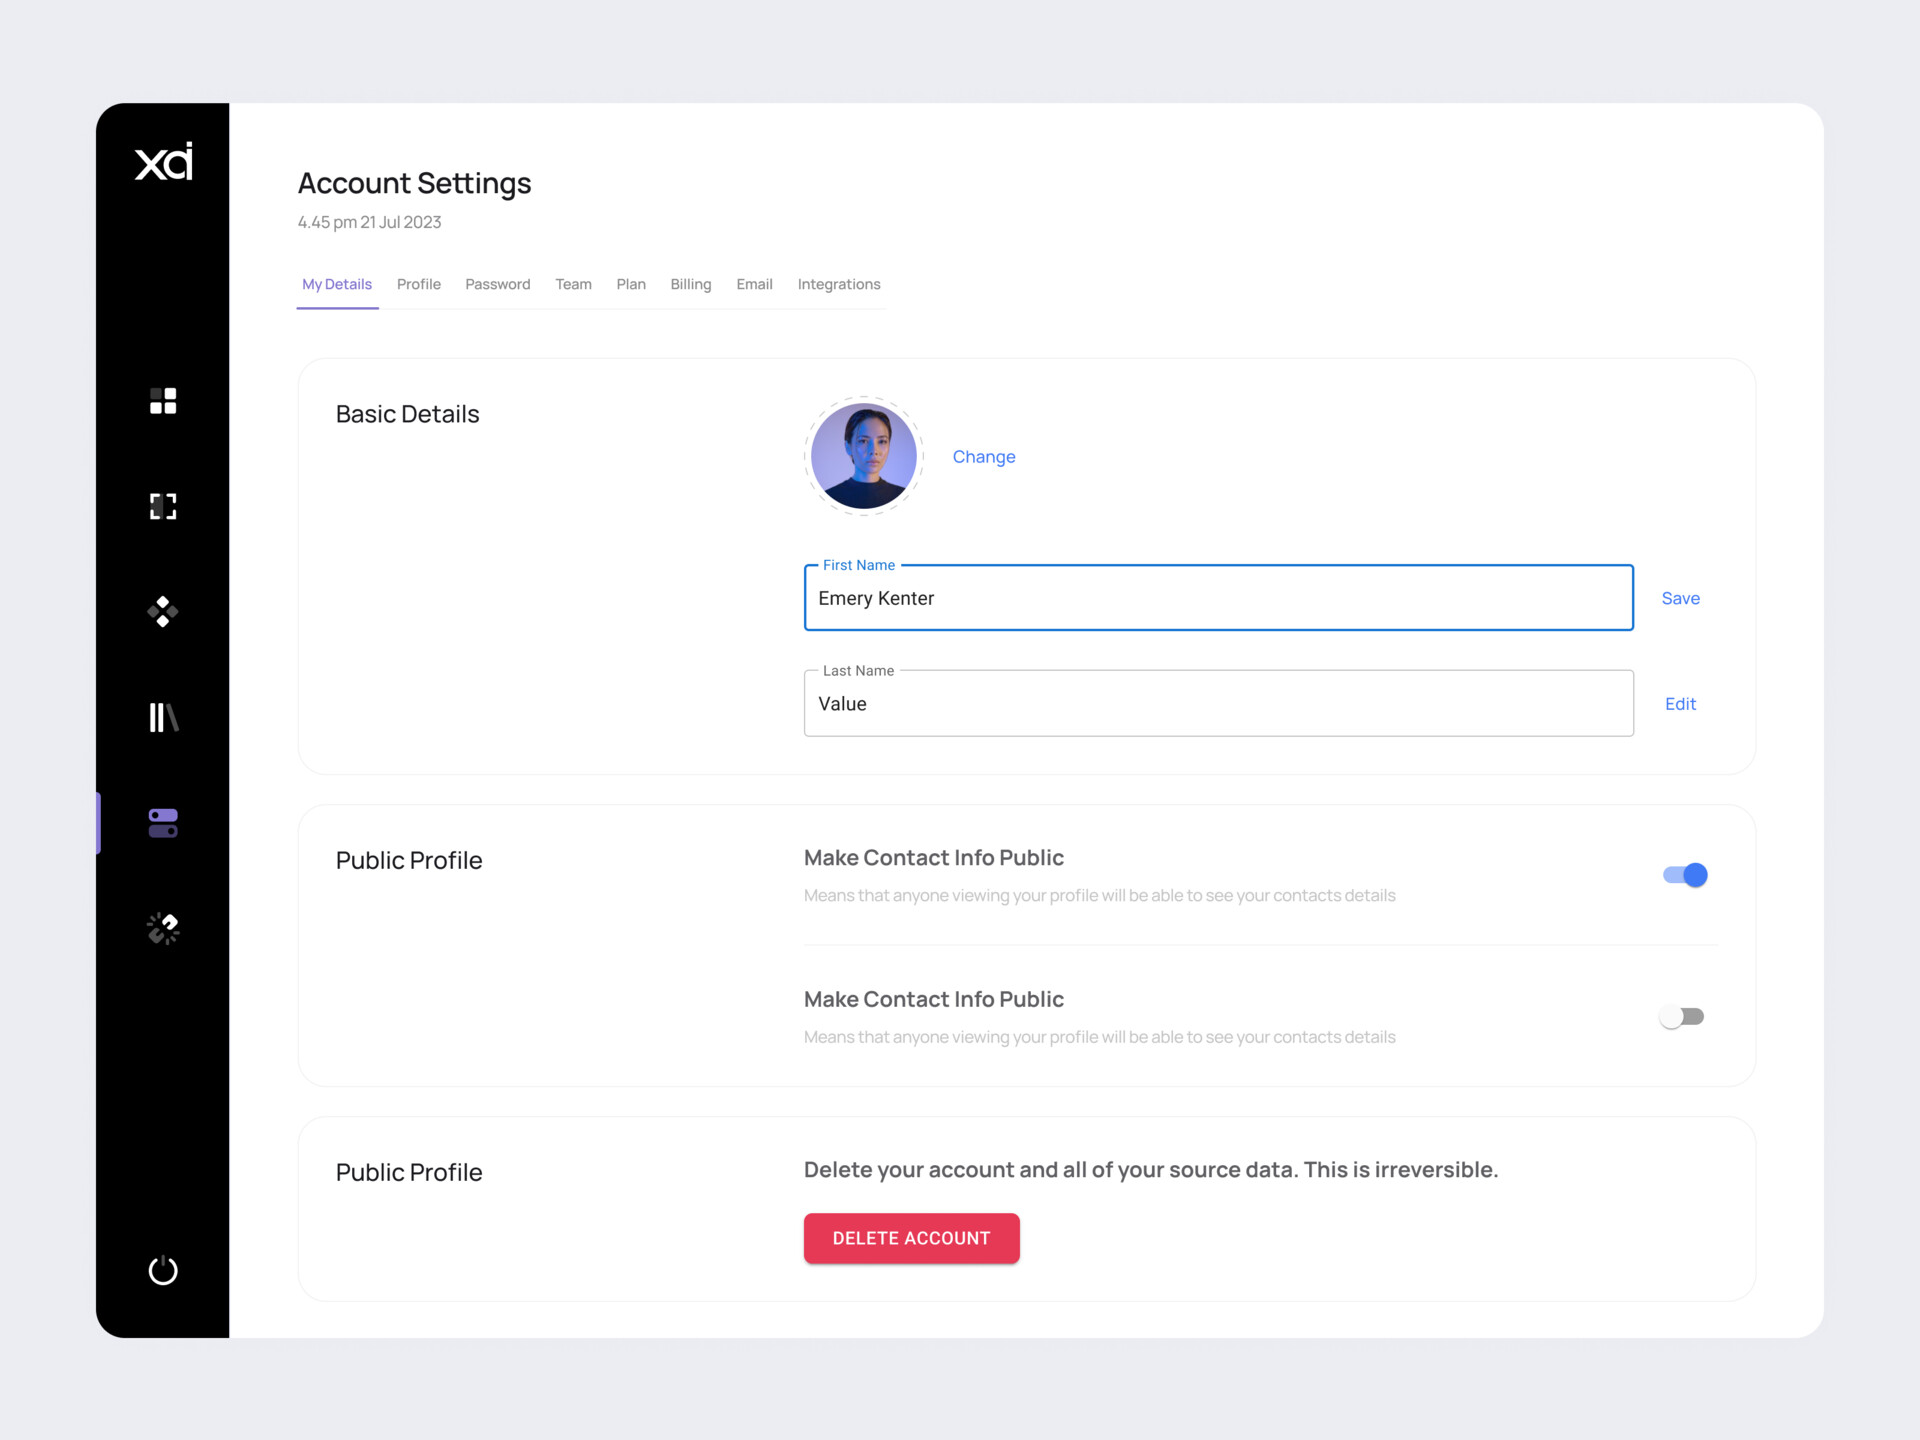Click the Change avatar link
Viewport: 1920px width, 1440px height.
coord(983,457)
